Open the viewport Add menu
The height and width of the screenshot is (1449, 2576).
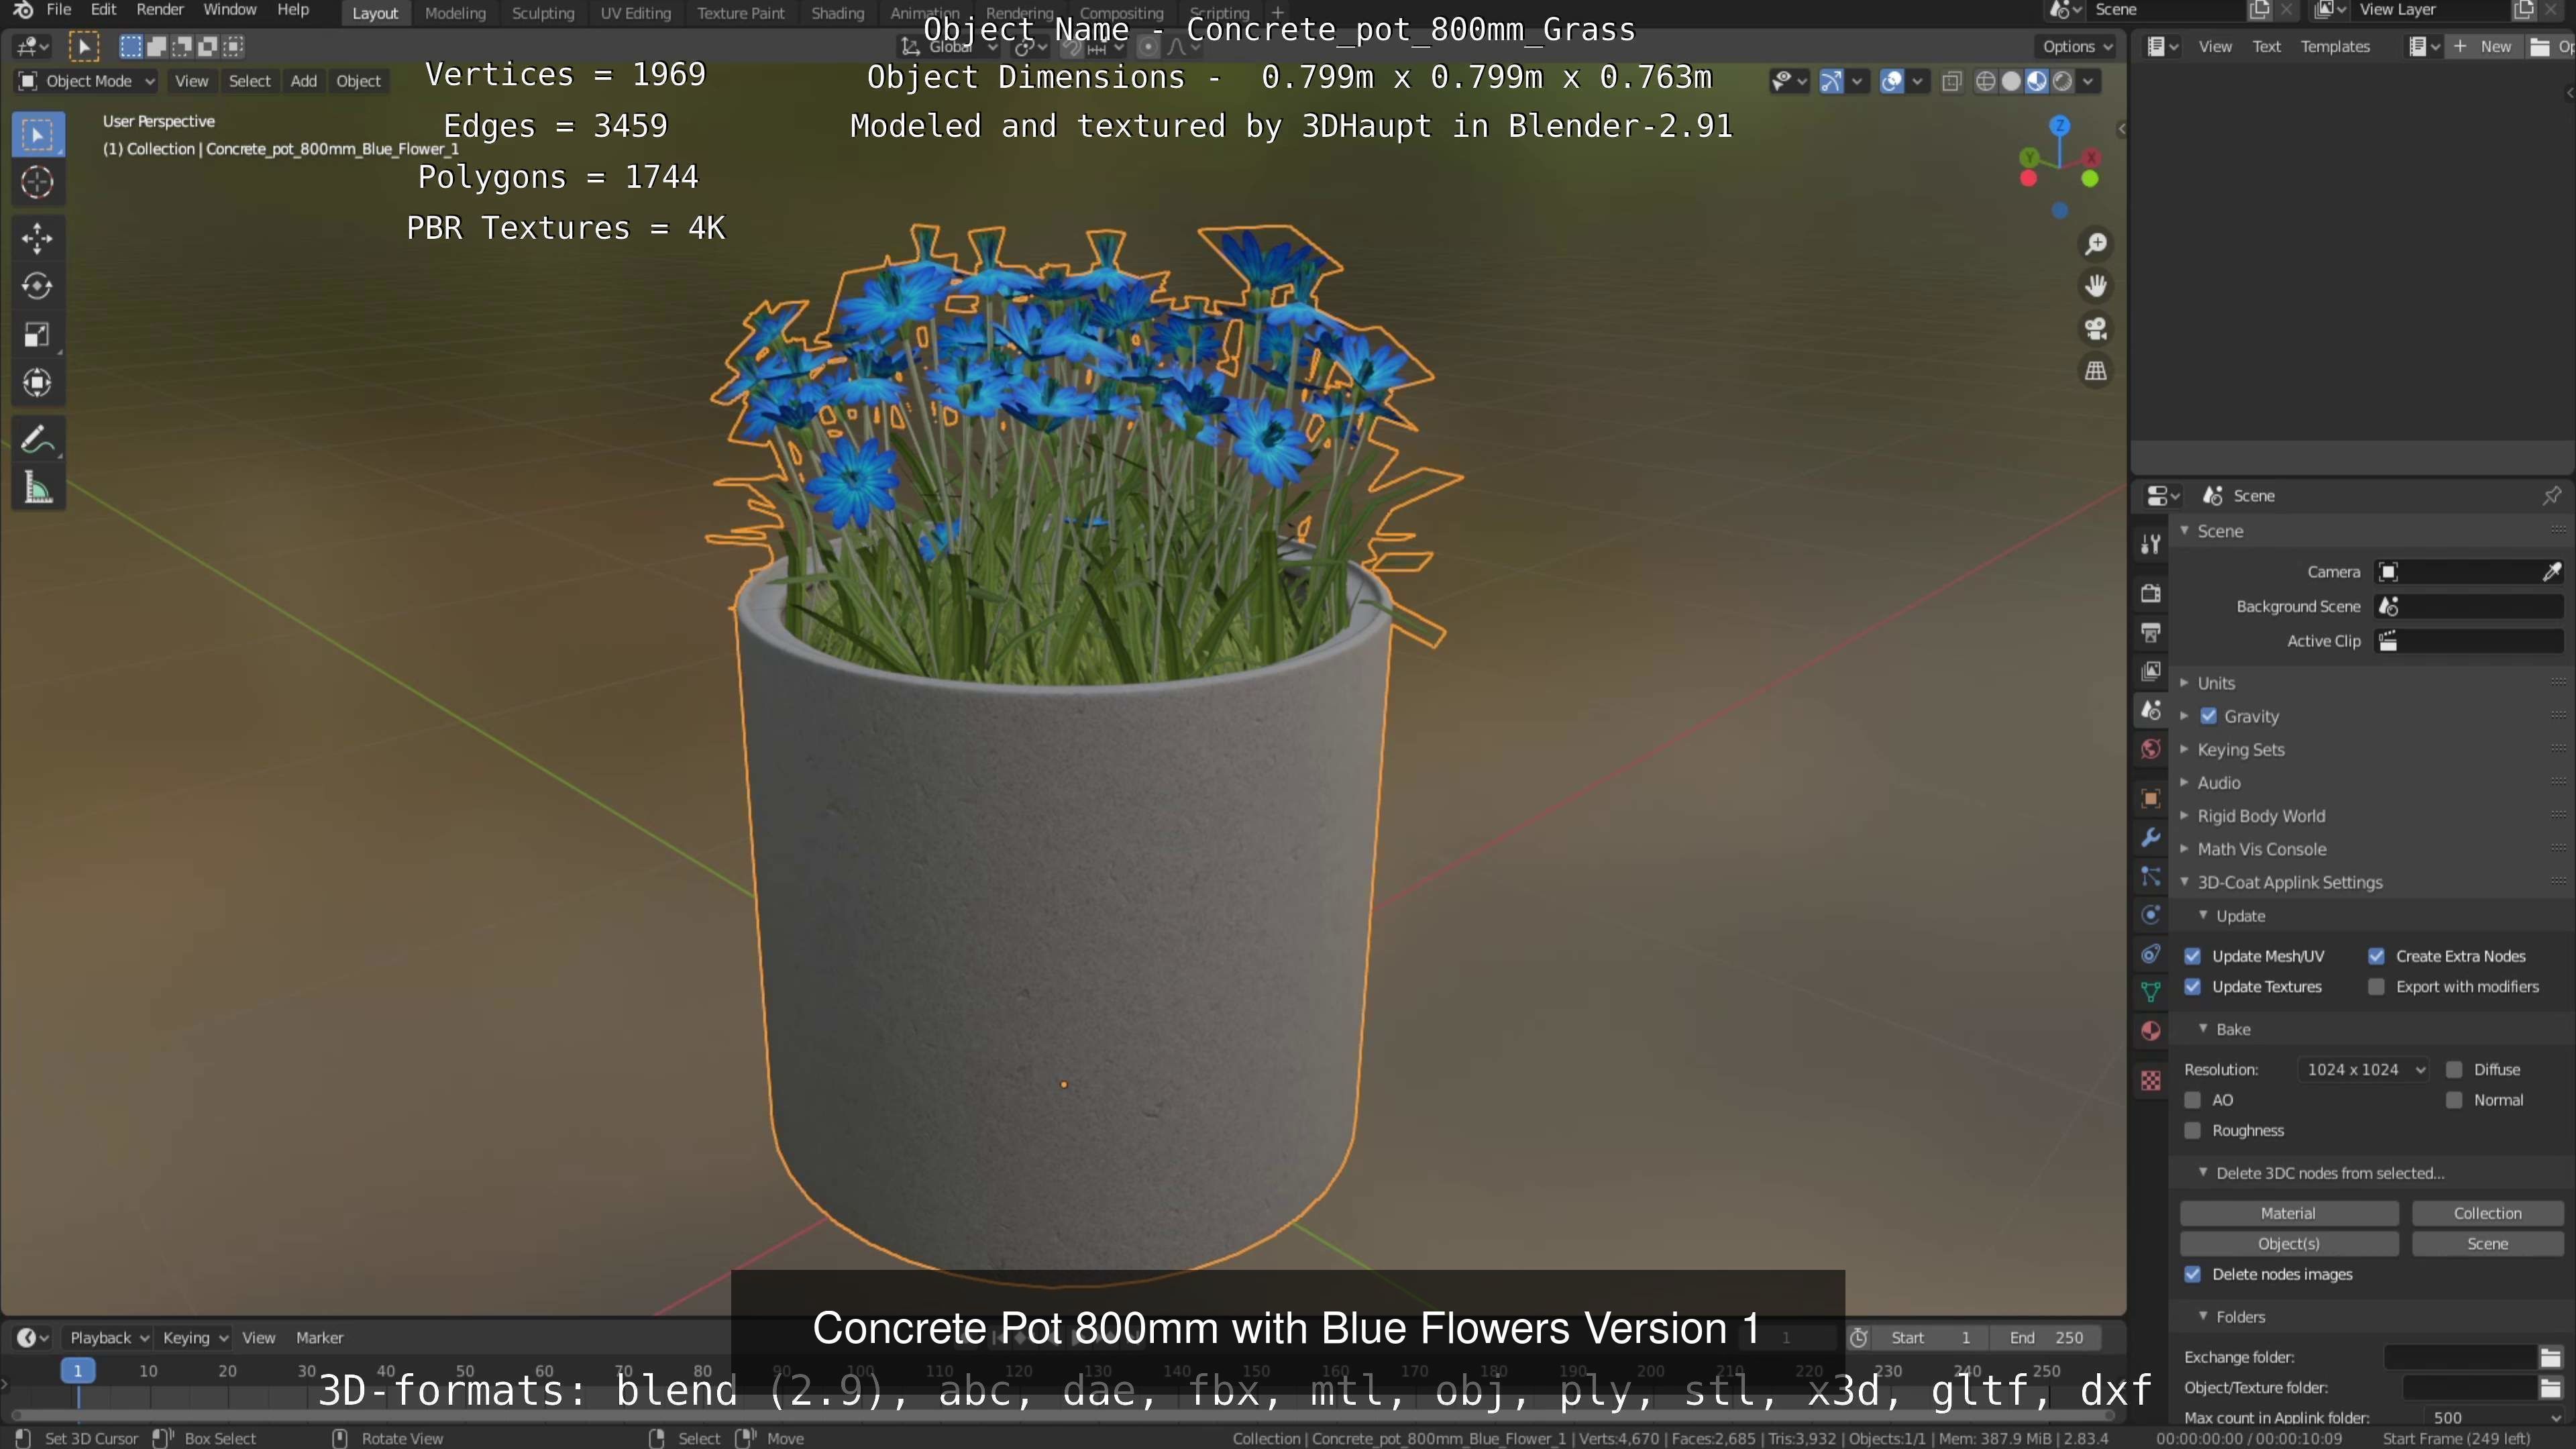(x=303, y=81)
